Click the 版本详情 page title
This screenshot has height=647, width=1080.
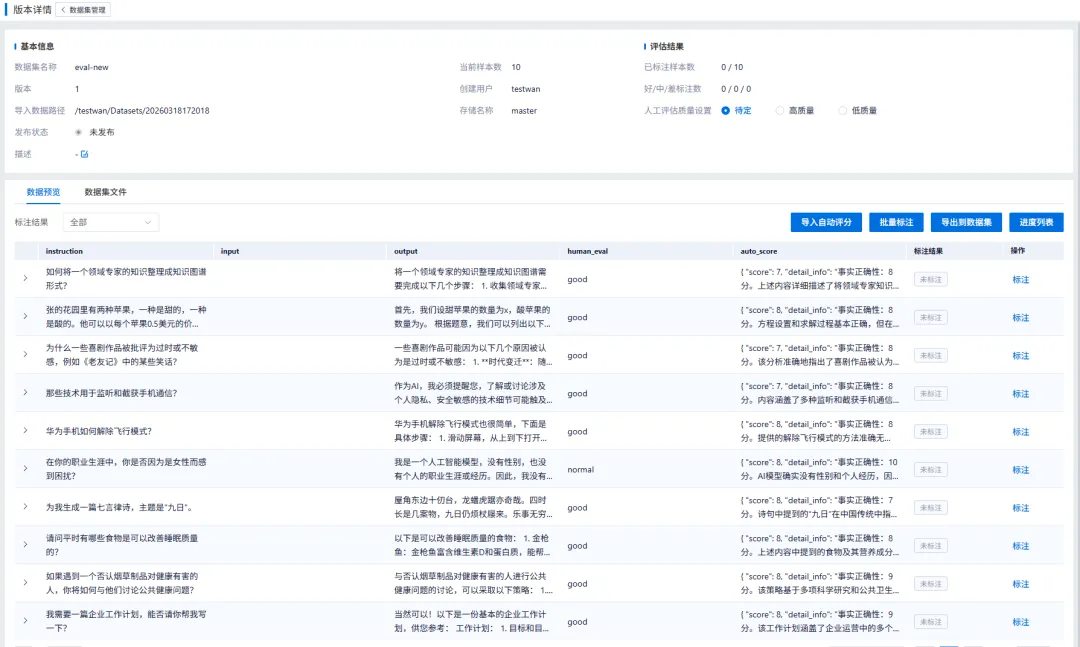(x=32, y=10)
